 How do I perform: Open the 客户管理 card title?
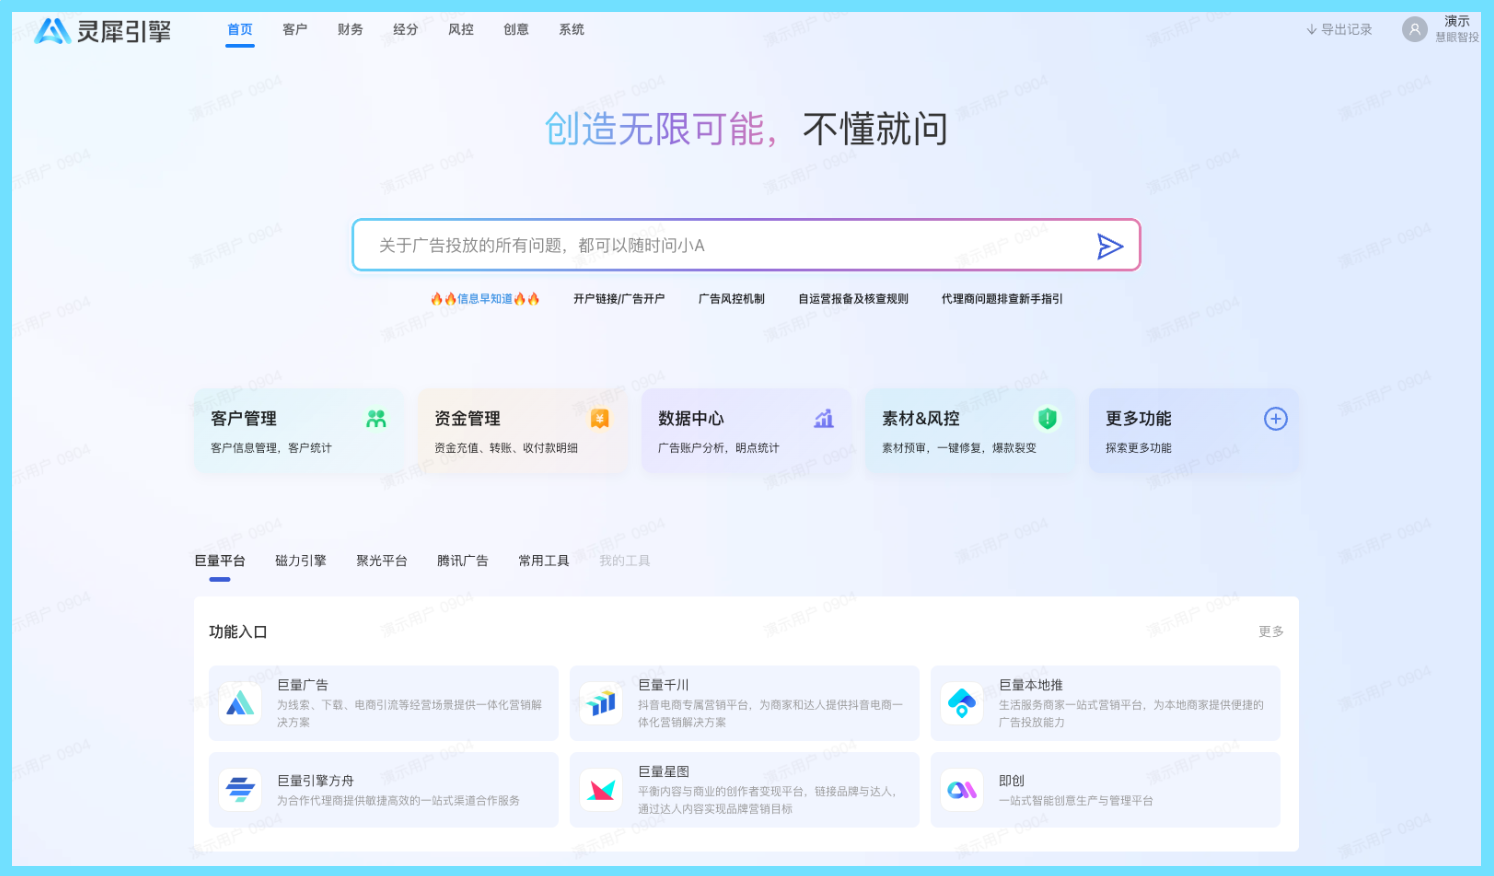244,419
